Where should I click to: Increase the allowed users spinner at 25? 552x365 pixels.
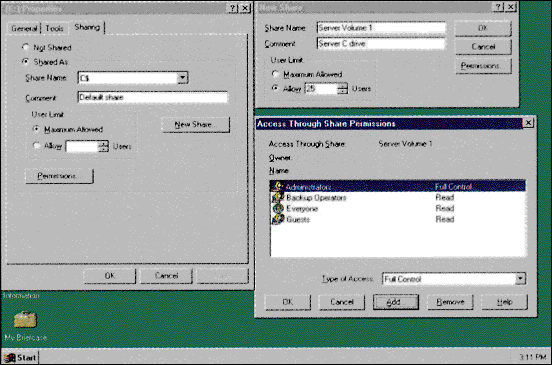tap(342, 86)
